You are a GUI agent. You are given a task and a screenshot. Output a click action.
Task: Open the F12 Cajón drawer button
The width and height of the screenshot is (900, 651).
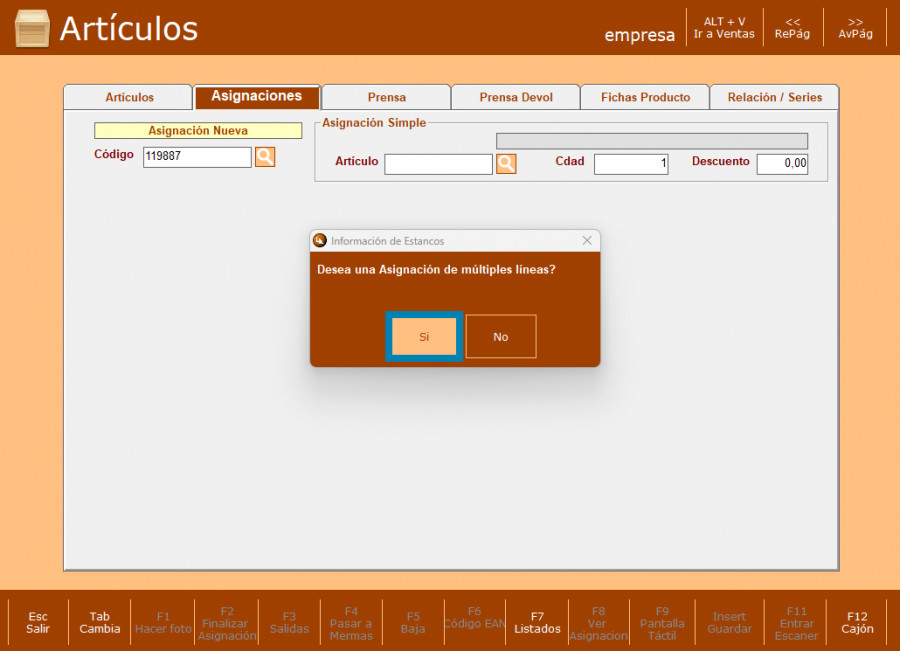tap(857, 623)
